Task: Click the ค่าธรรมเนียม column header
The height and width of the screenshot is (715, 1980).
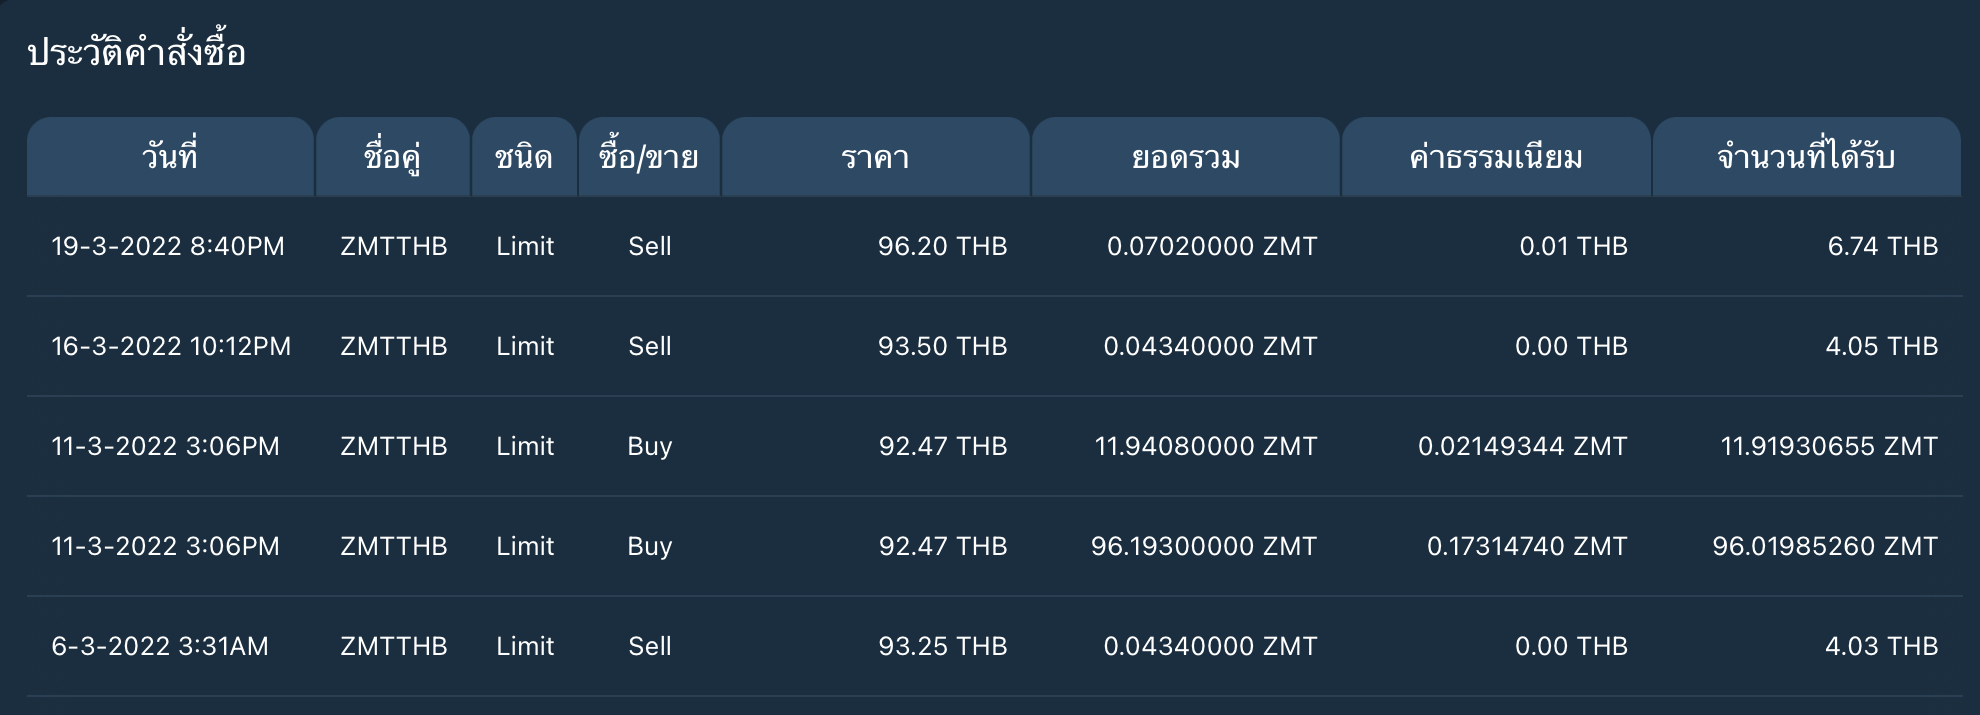Action: click(1496, 157)
